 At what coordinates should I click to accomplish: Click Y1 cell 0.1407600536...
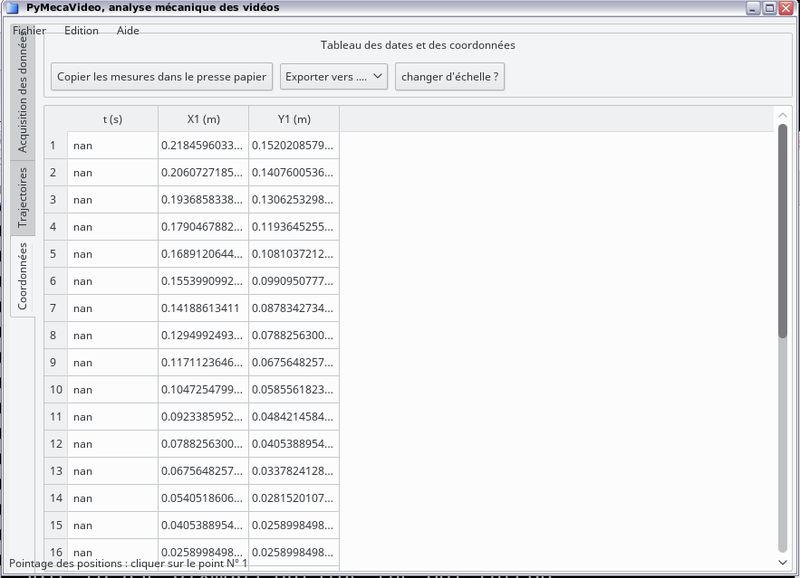coord(294,172)
